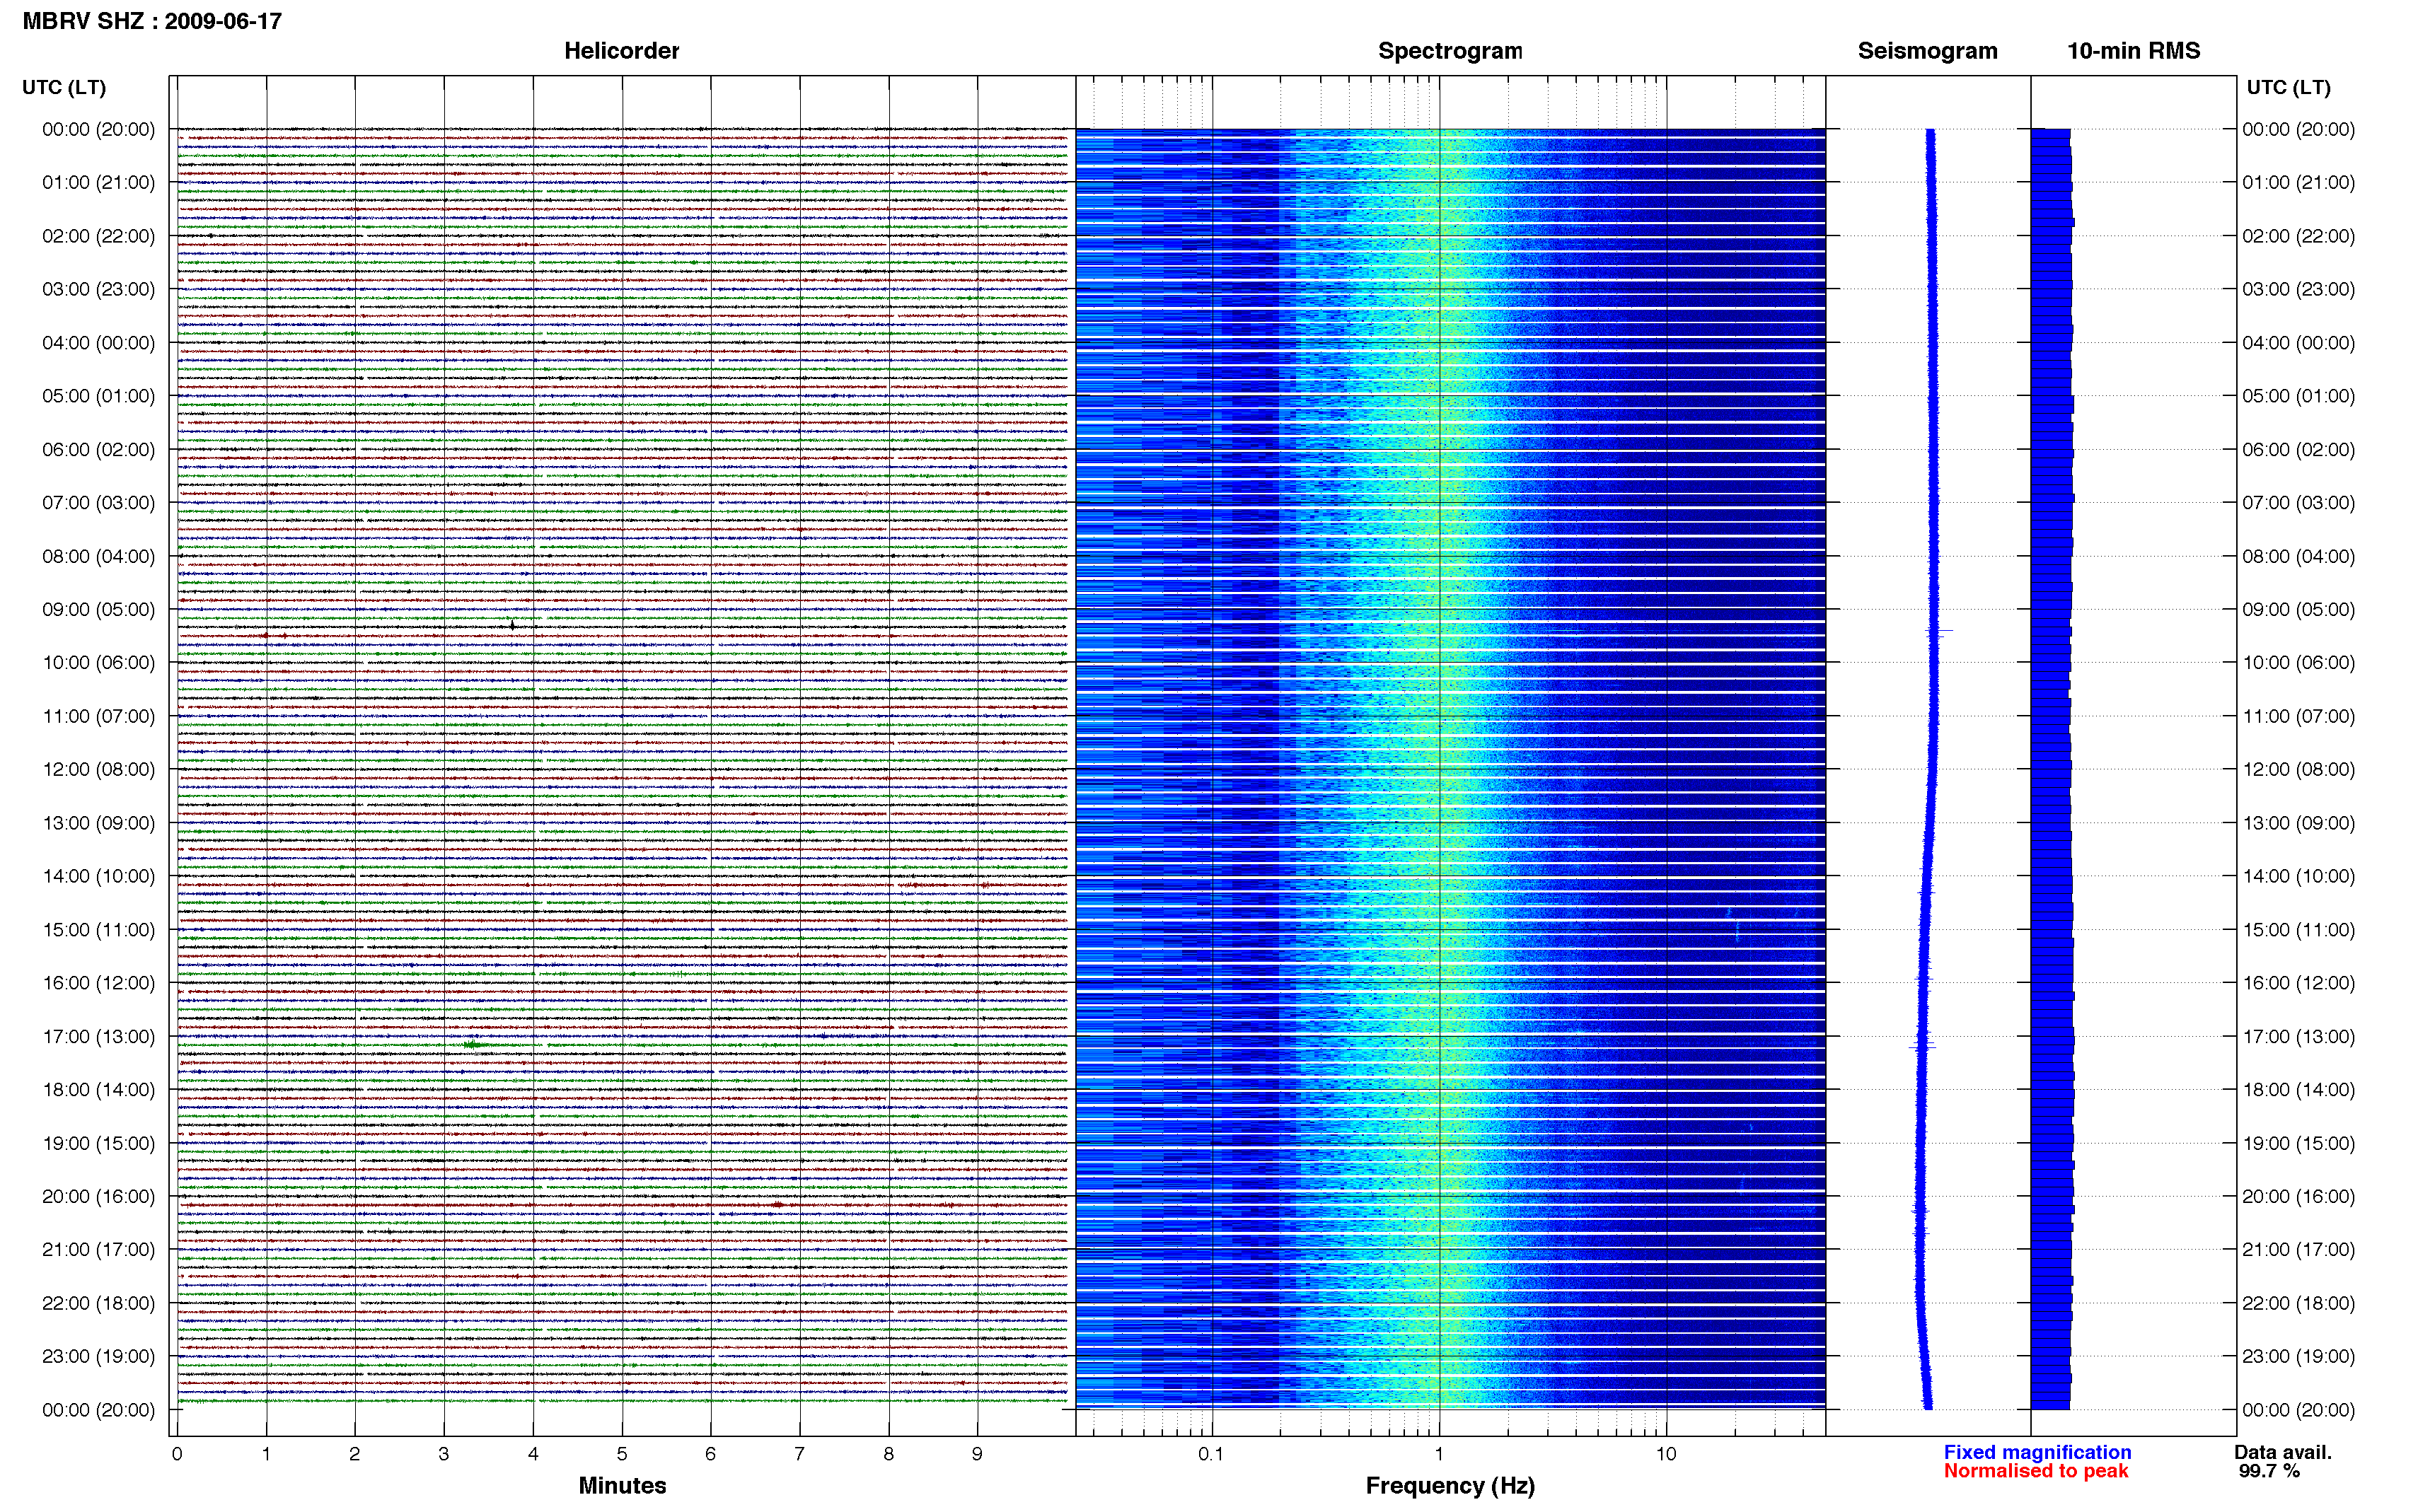
Task: Click the 99.7 % data availability value
Action: point(2269,1471)
